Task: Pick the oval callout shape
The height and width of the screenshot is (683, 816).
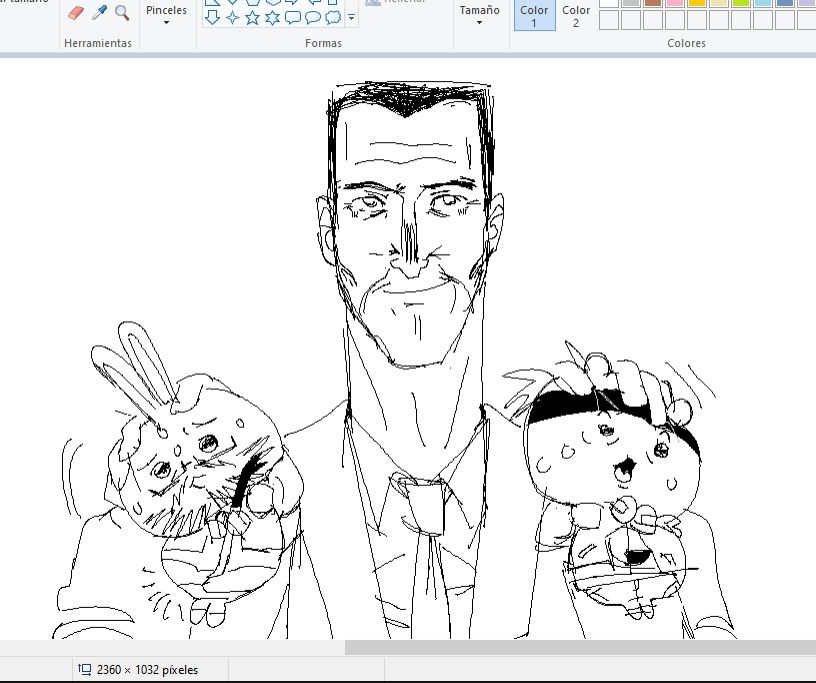Action: pos(312,18)
